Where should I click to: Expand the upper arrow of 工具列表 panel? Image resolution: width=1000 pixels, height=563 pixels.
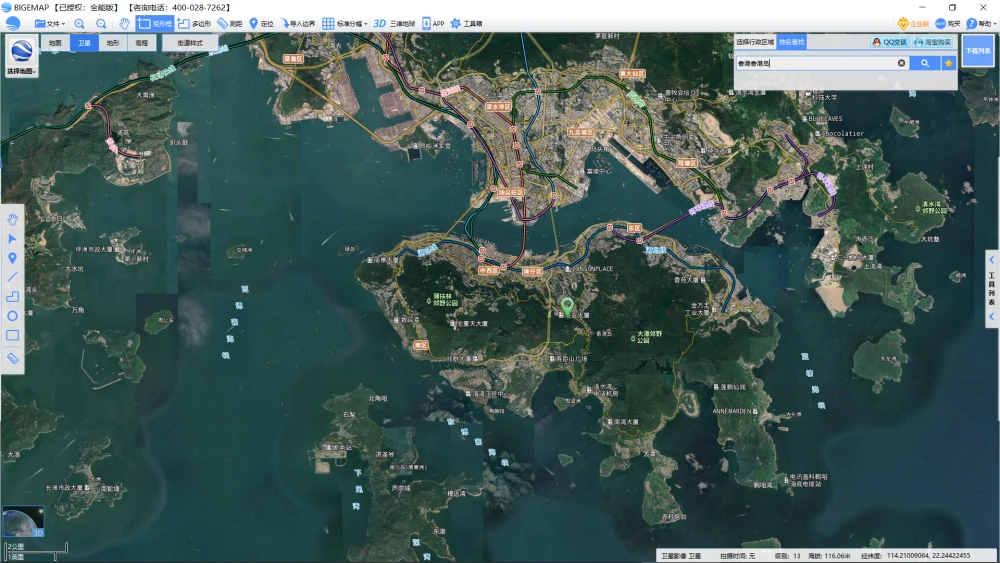992,260
